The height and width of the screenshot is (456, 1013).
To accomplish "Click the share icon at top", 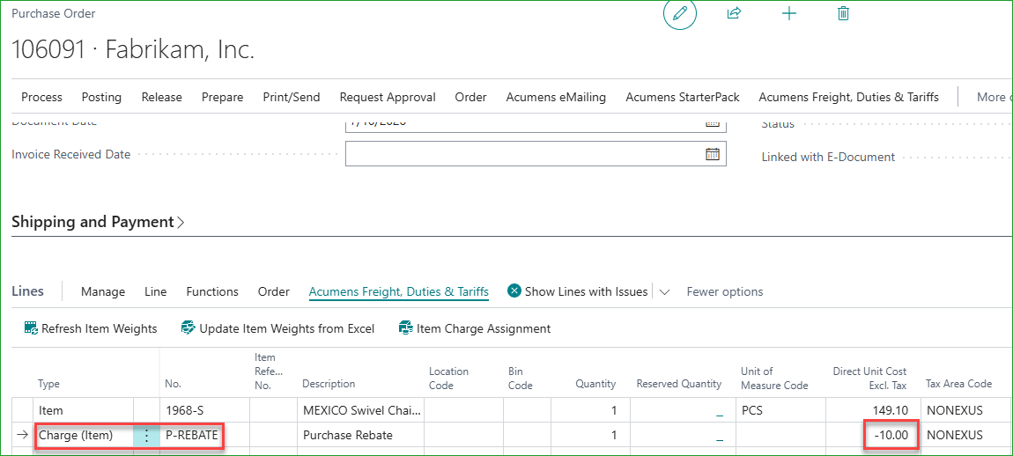I will tap(734, 14).
